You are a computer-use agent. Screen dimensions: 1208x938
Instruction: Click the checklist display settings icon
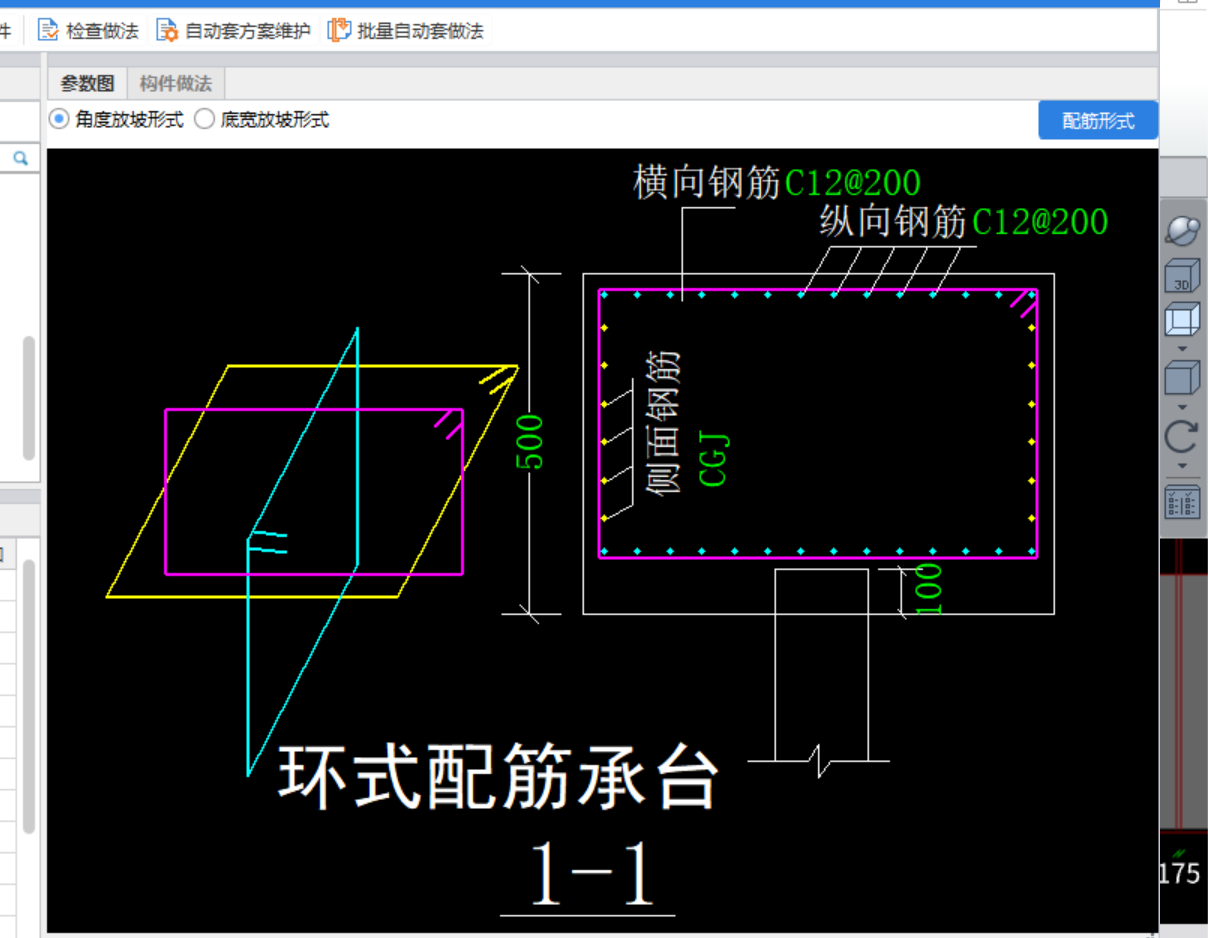point(1182,502)
